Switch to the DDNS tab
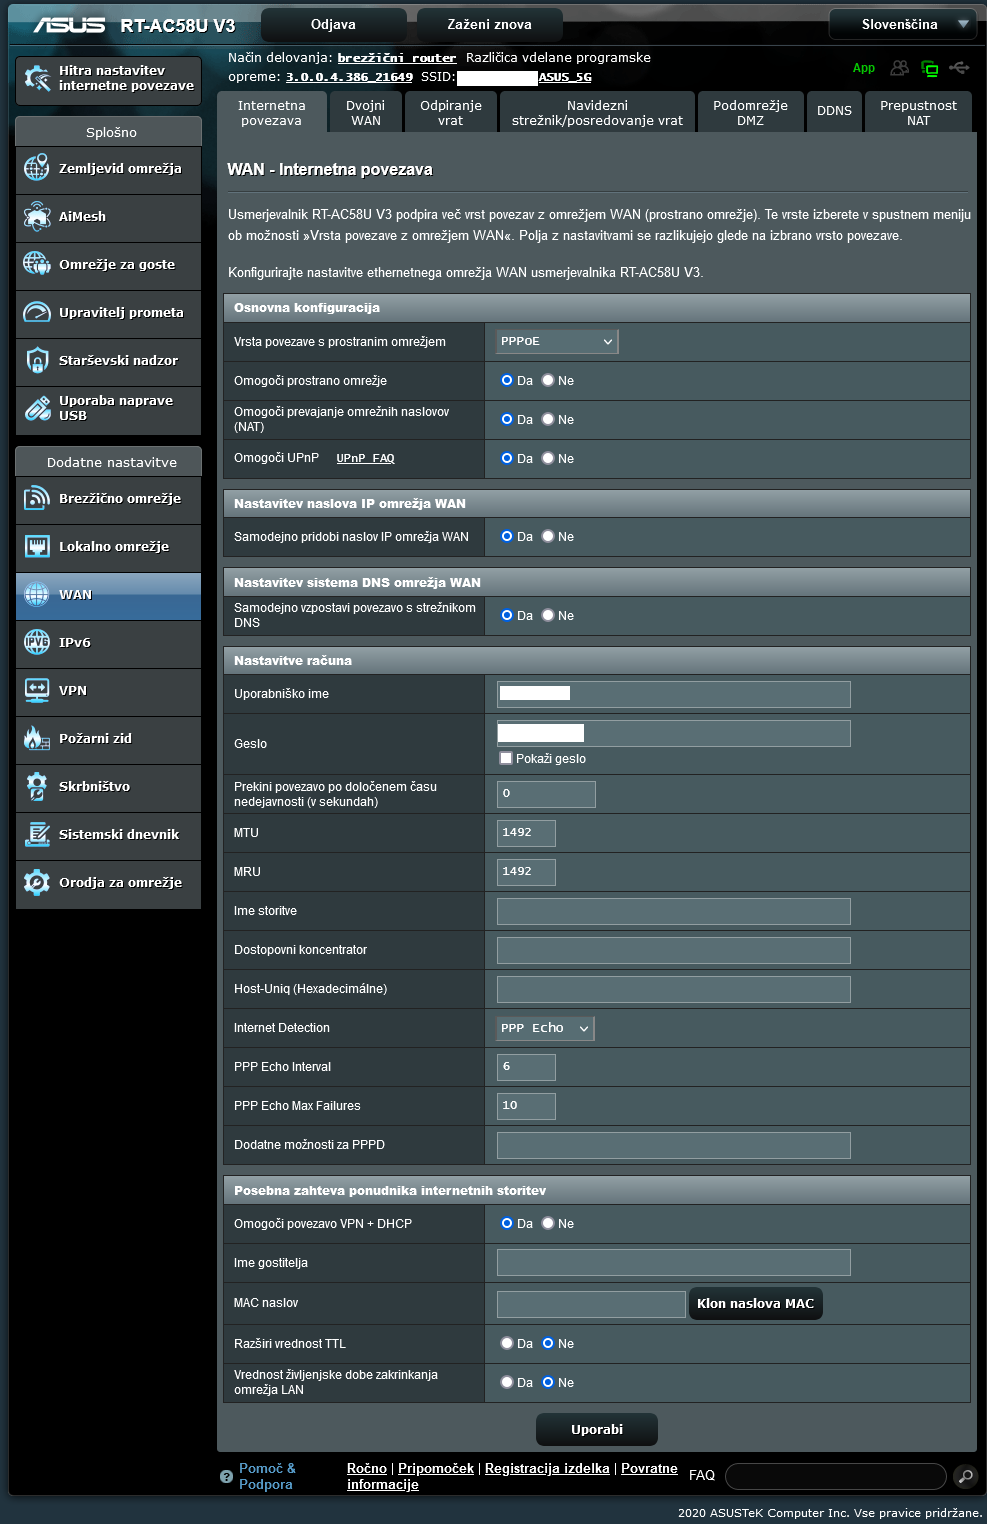The image size is (987, 1524). pos(834,111)
